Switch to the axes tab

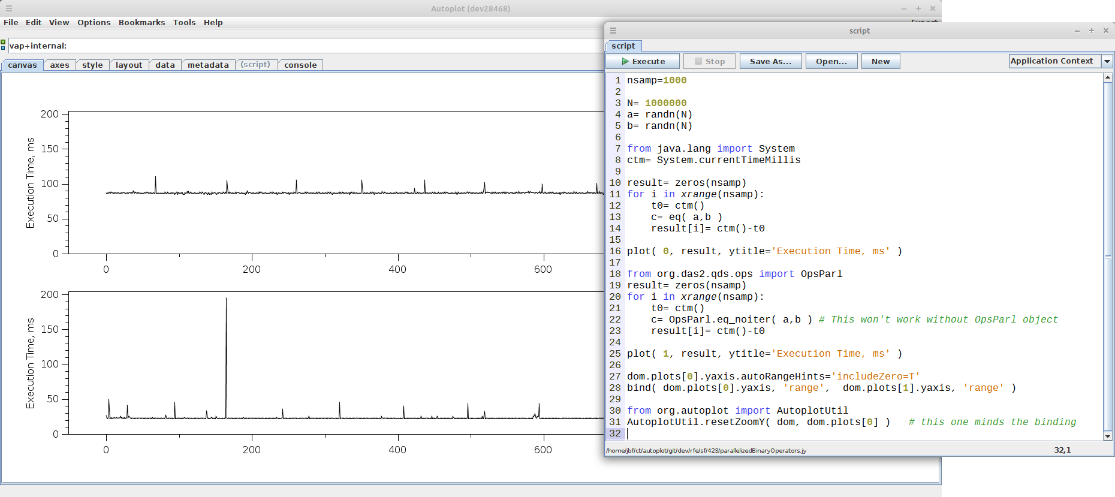pyautogui.click(x=60, y=65)
